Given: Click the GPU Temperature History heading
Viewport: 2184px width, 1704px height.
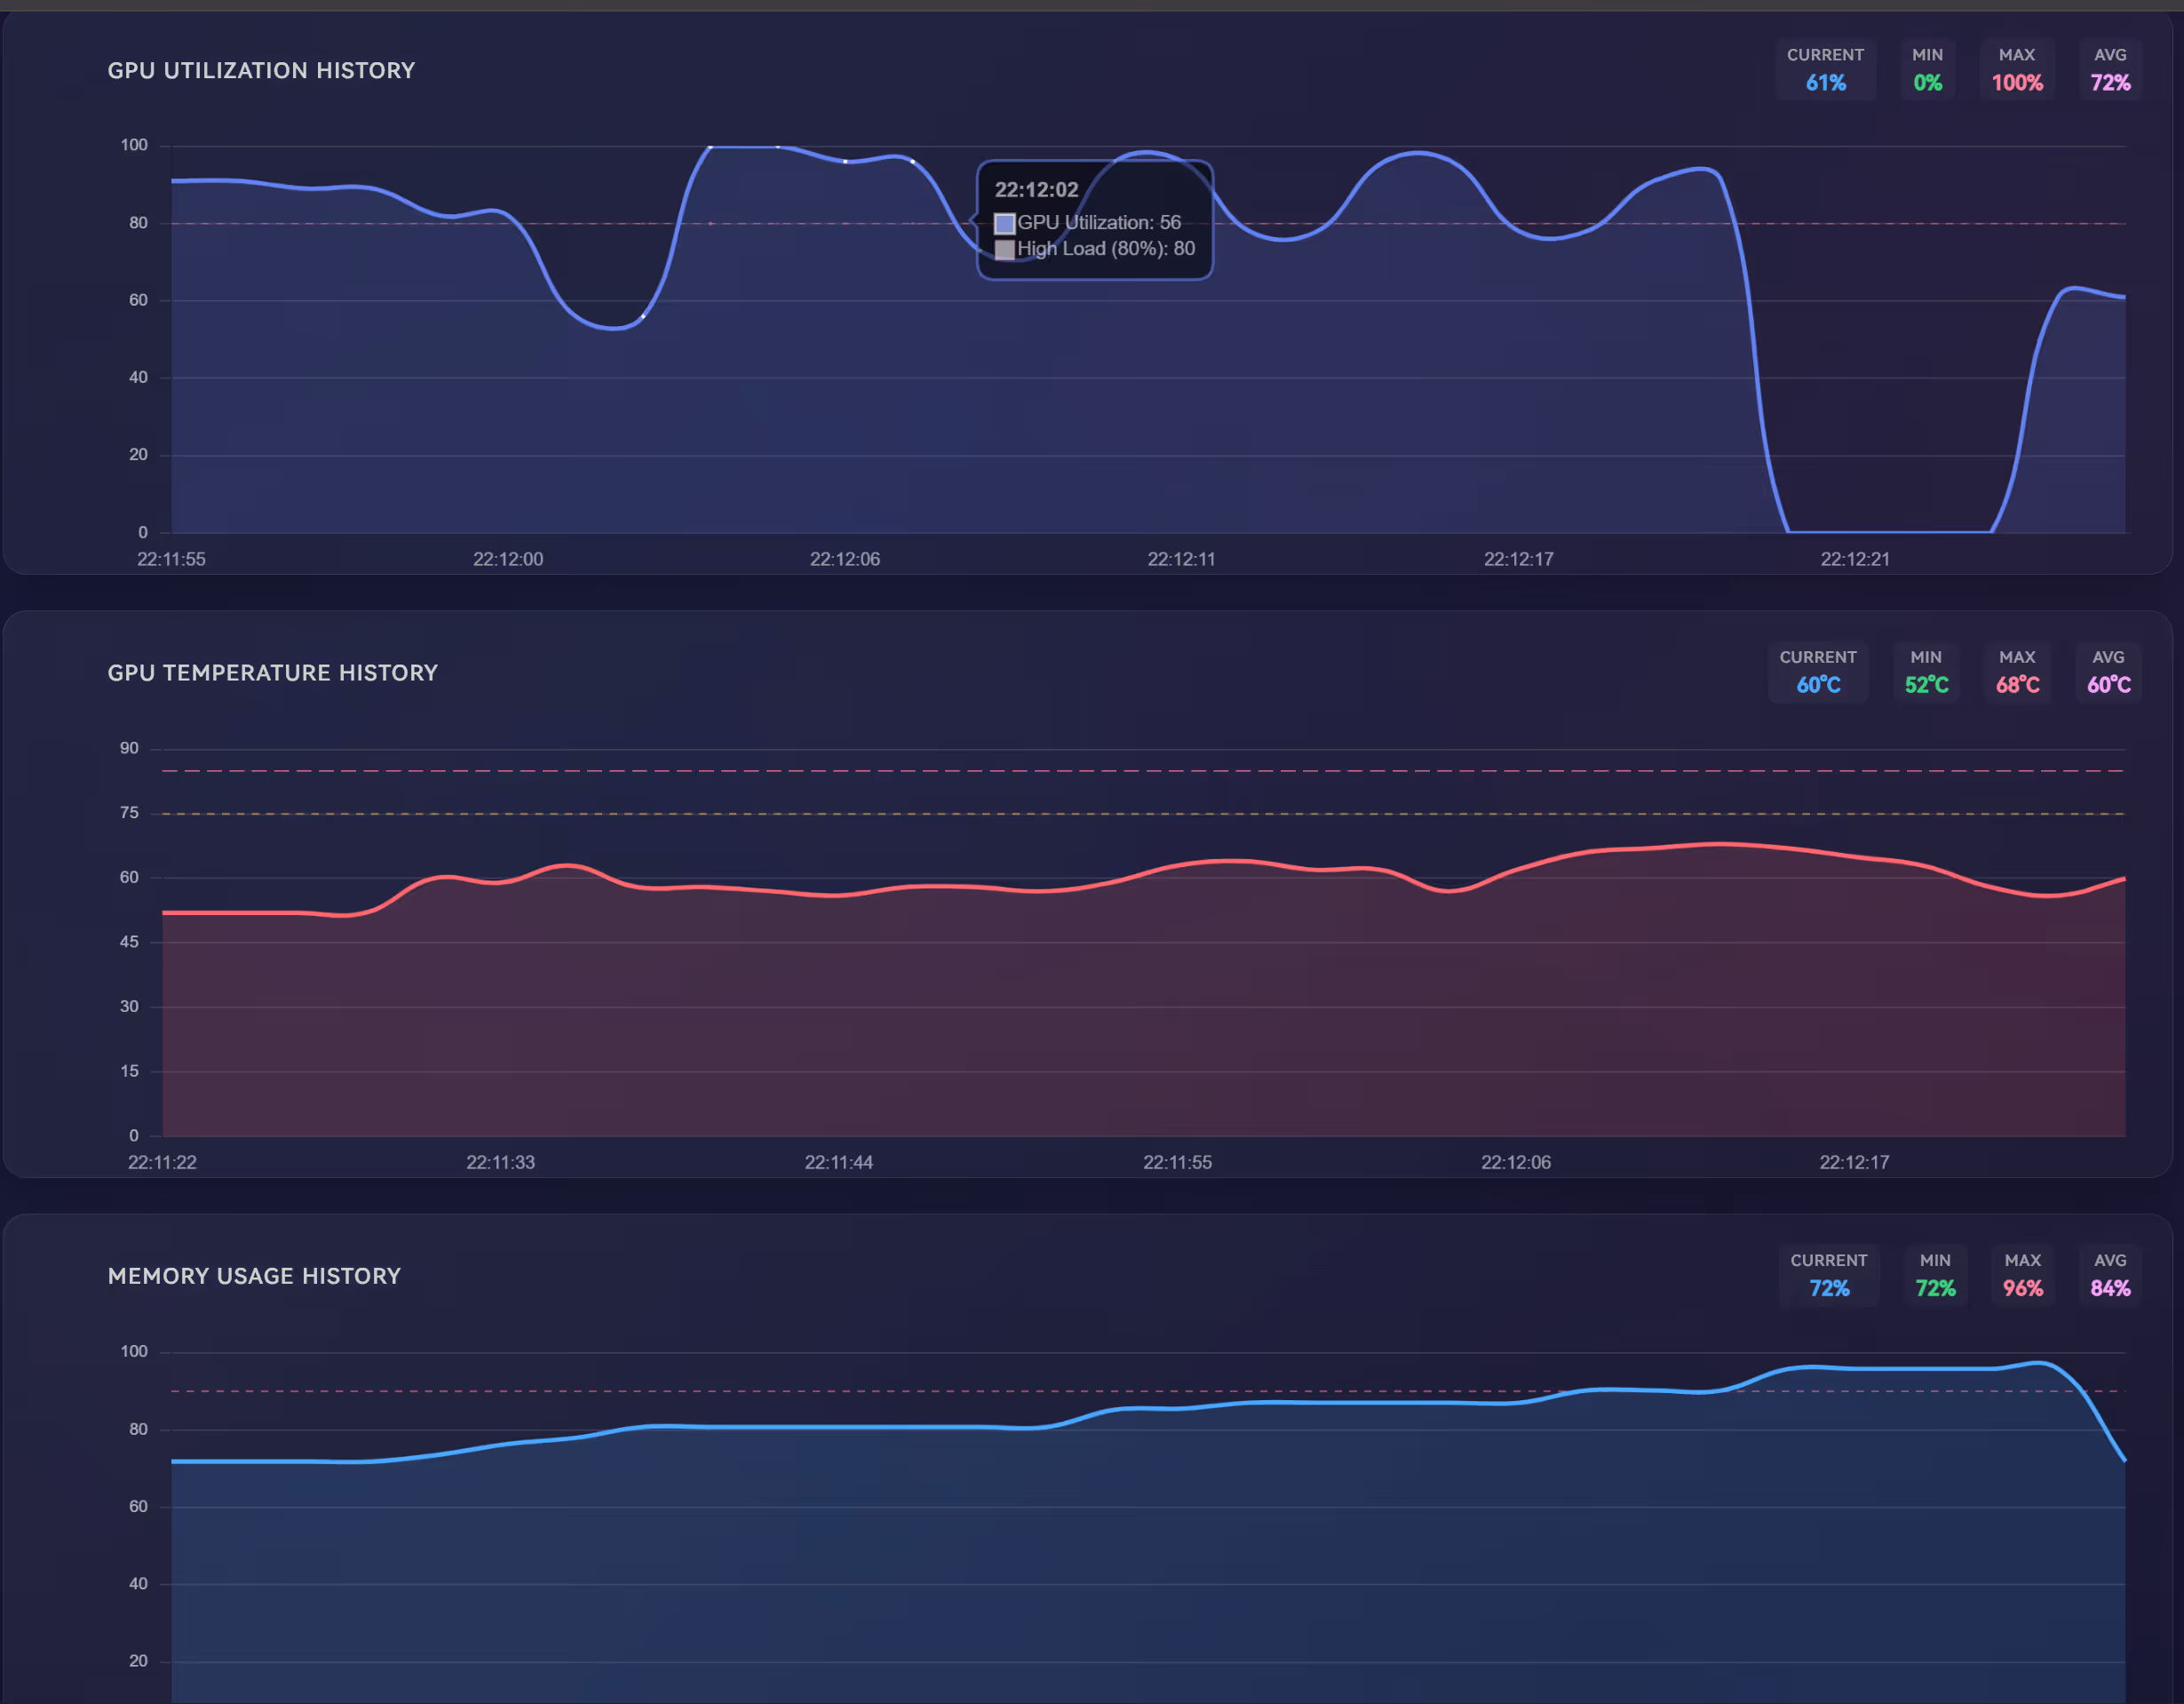Looking at the screenshot, I should click(272, 673).
